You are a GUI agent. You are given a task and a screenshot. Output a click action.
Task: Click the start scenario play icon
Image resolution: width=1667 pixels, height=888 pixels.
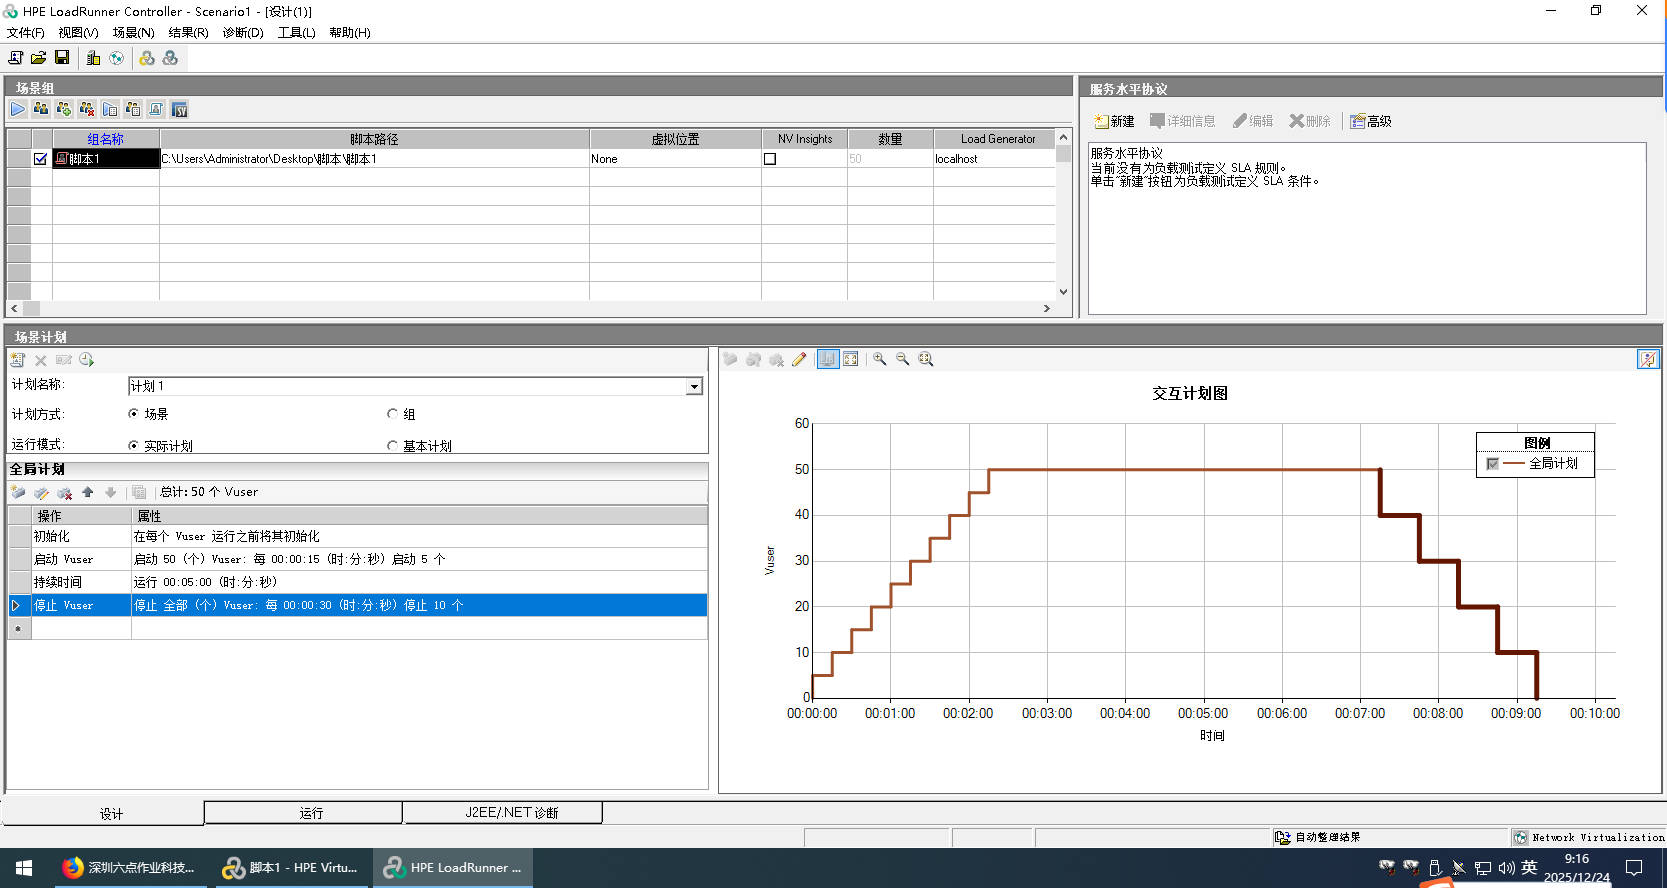(x=18, y=109)
